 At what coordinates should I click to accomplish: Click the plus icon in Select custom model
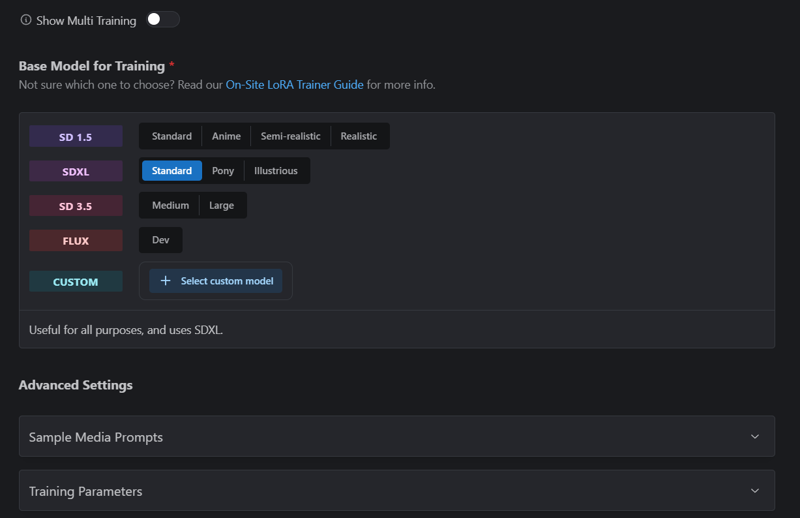[165, 281]
